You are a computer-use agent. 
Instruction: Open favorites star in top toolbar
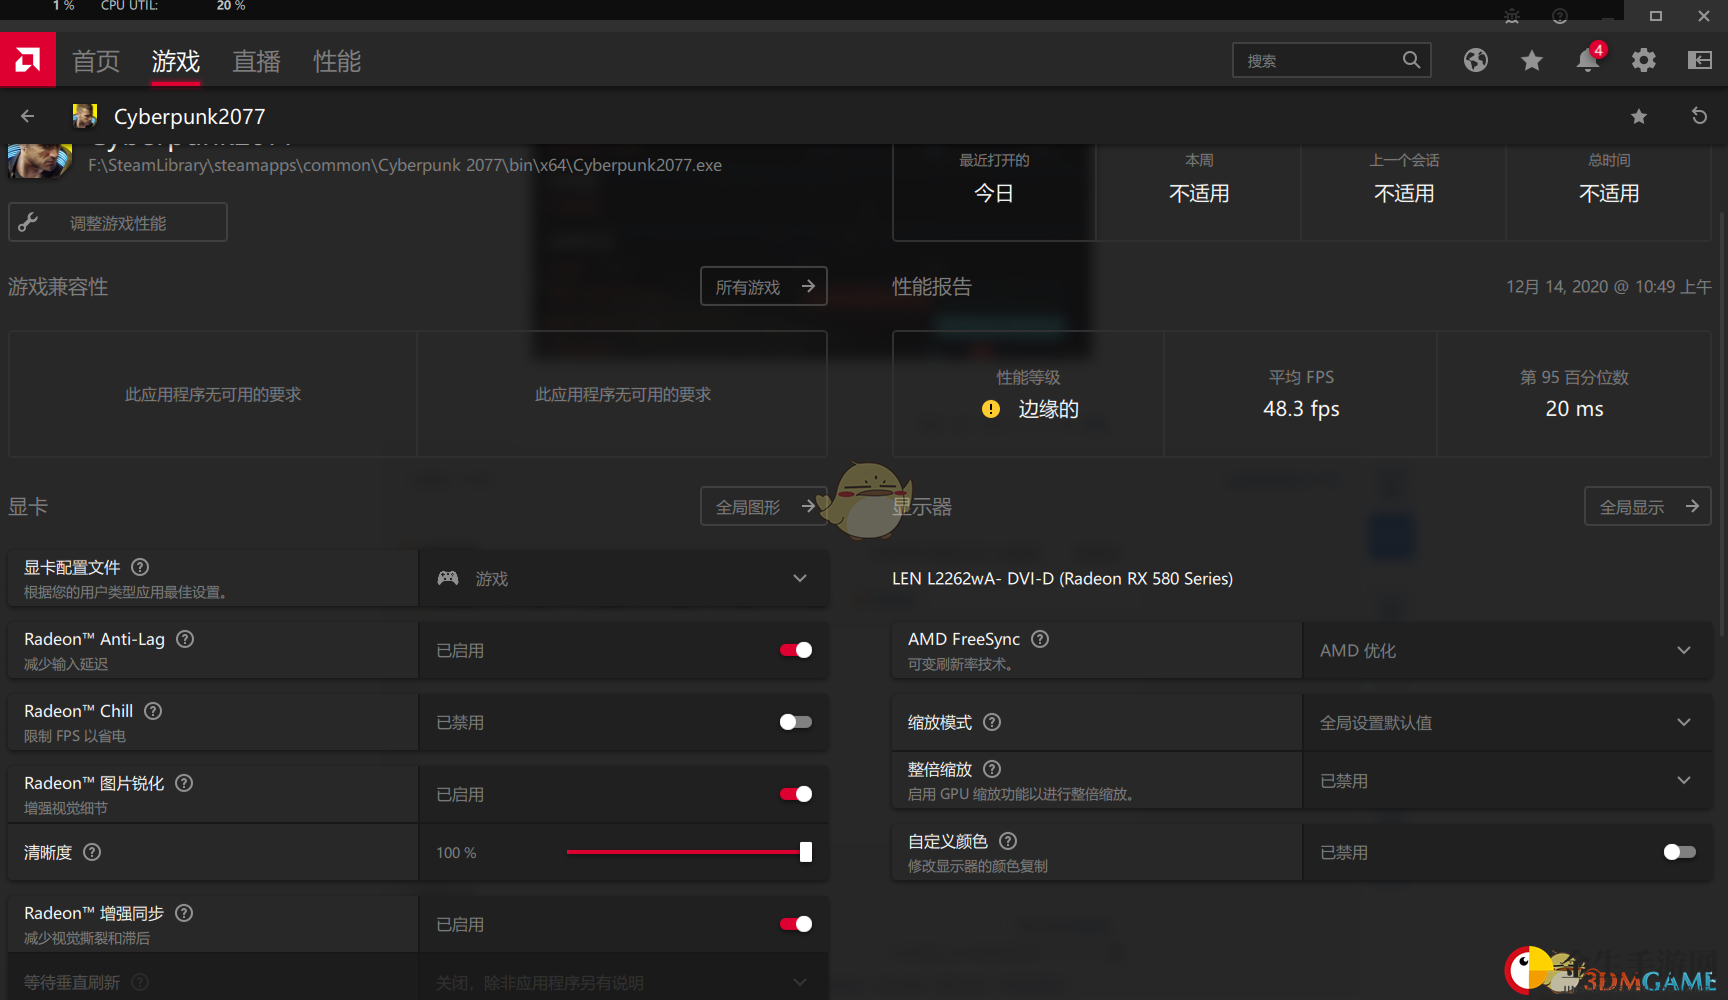1532,61
